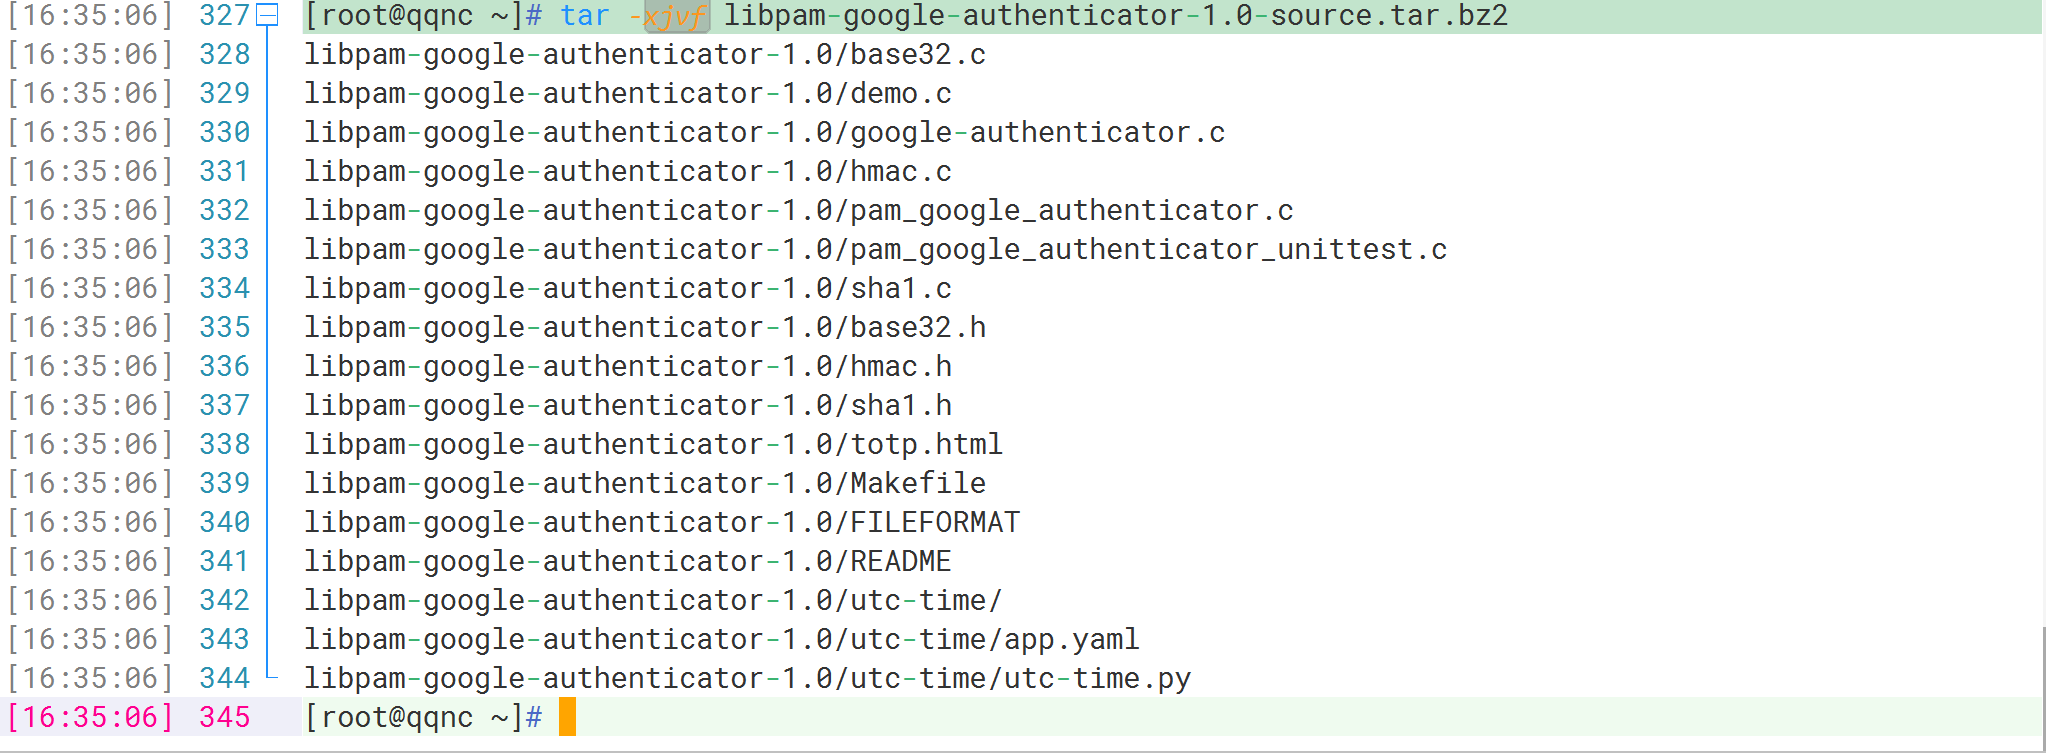Select the pam_google_authenticator_unittest.c line

(x=876, y=250)
